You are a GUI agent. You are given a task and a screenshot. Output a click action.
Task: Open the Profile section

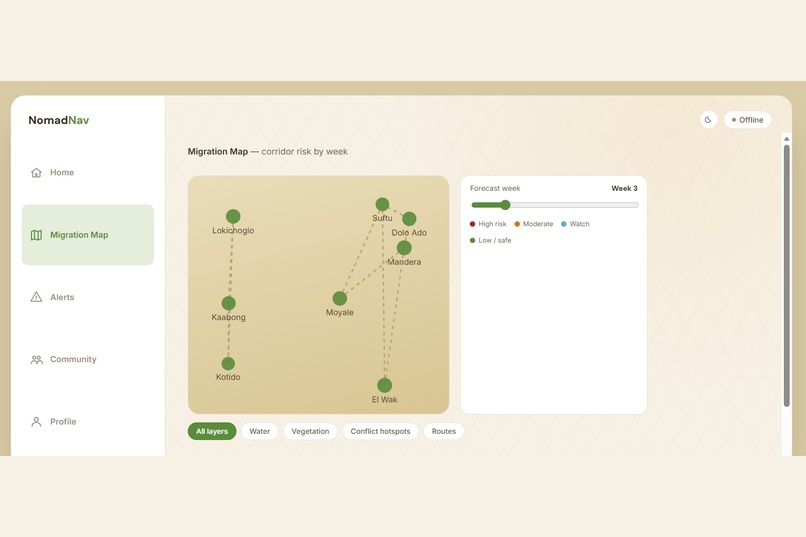88,421
